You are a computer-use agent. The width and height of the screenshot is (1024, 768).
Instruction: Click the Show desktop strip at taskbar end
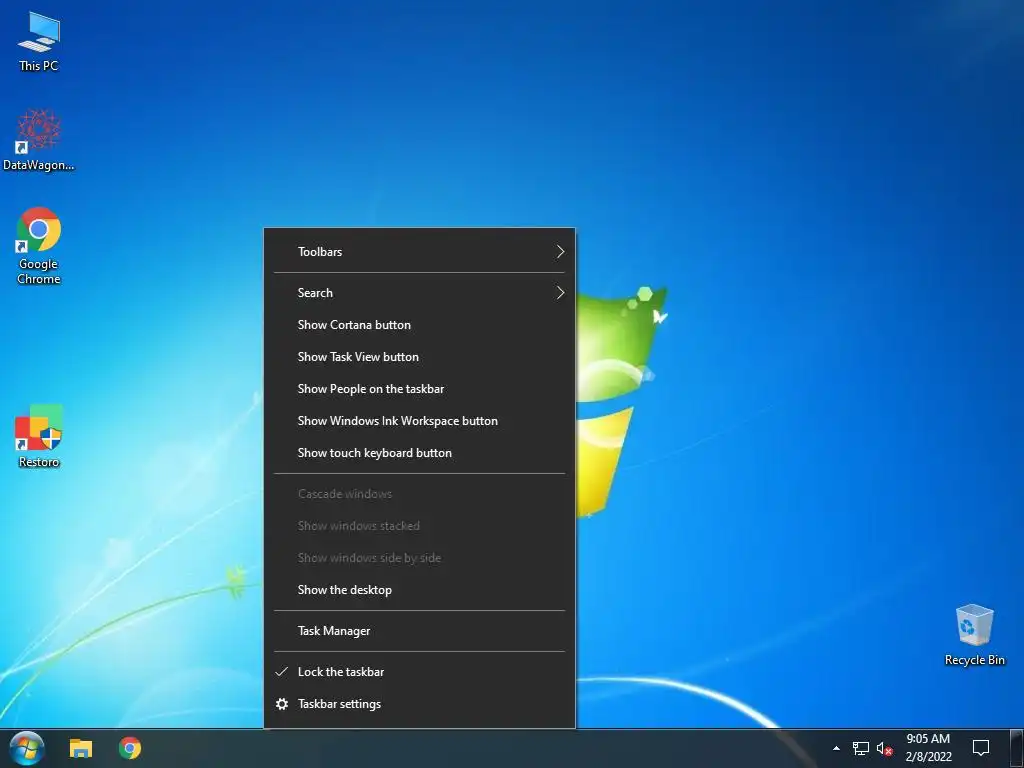click(1017, 748)
